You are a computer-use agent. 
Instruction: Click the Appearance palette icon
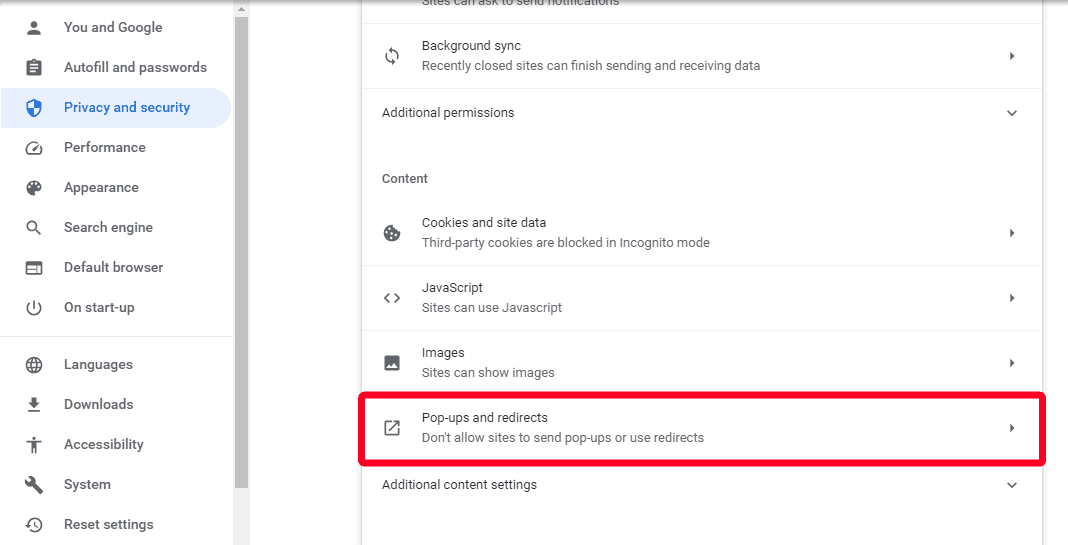[x=34, y=188]
